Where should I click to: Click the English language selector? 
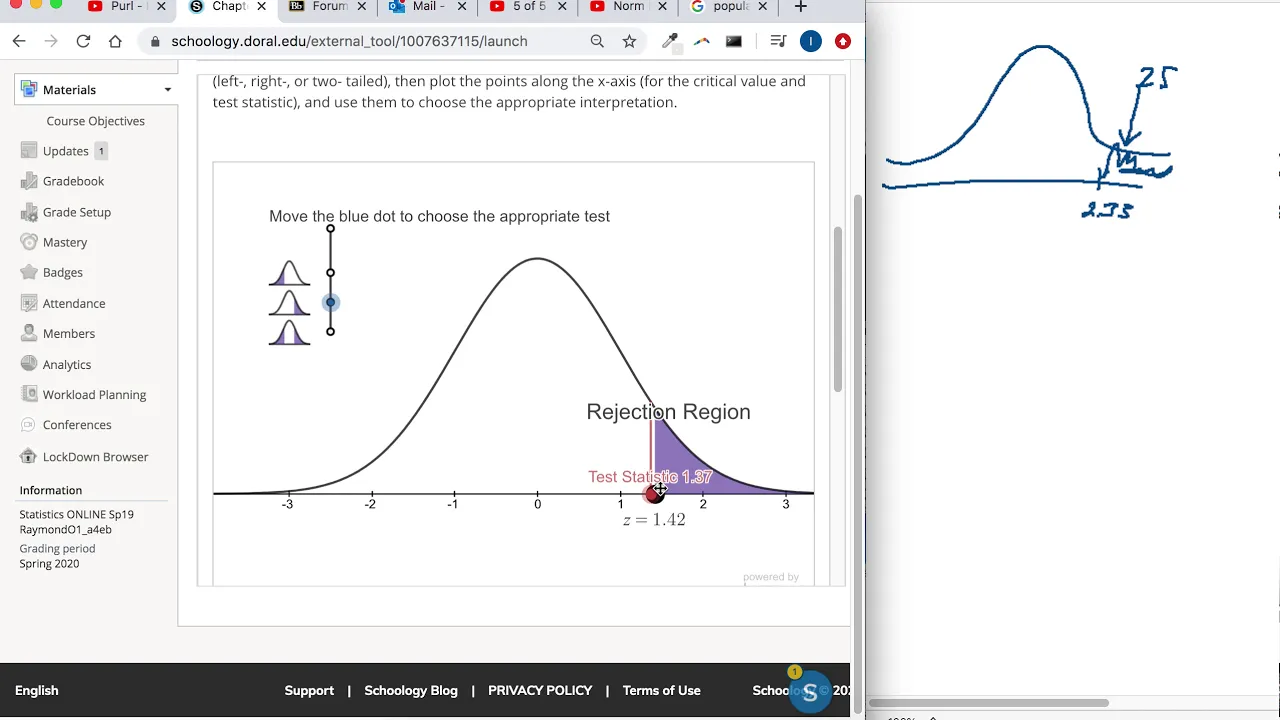click(x=37, y=691)
